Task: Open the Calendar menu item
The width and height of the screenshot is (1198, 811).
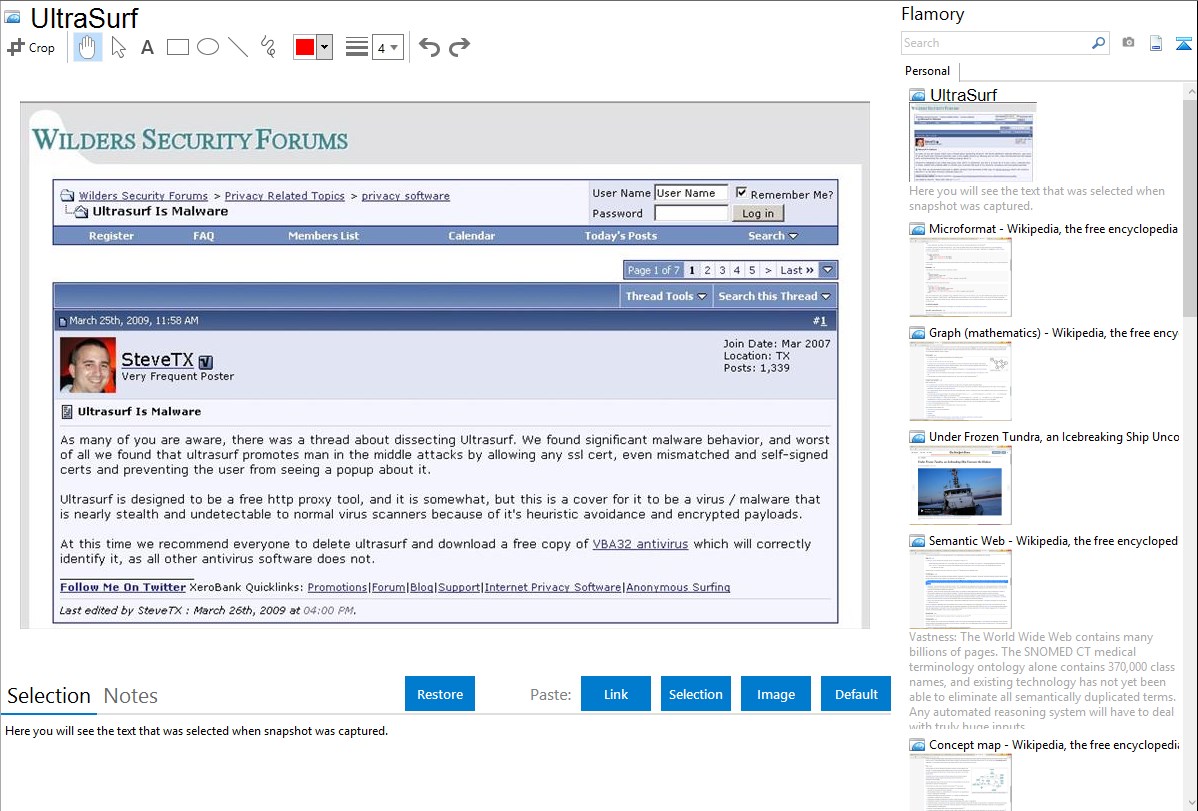Action: click(471, 235)
